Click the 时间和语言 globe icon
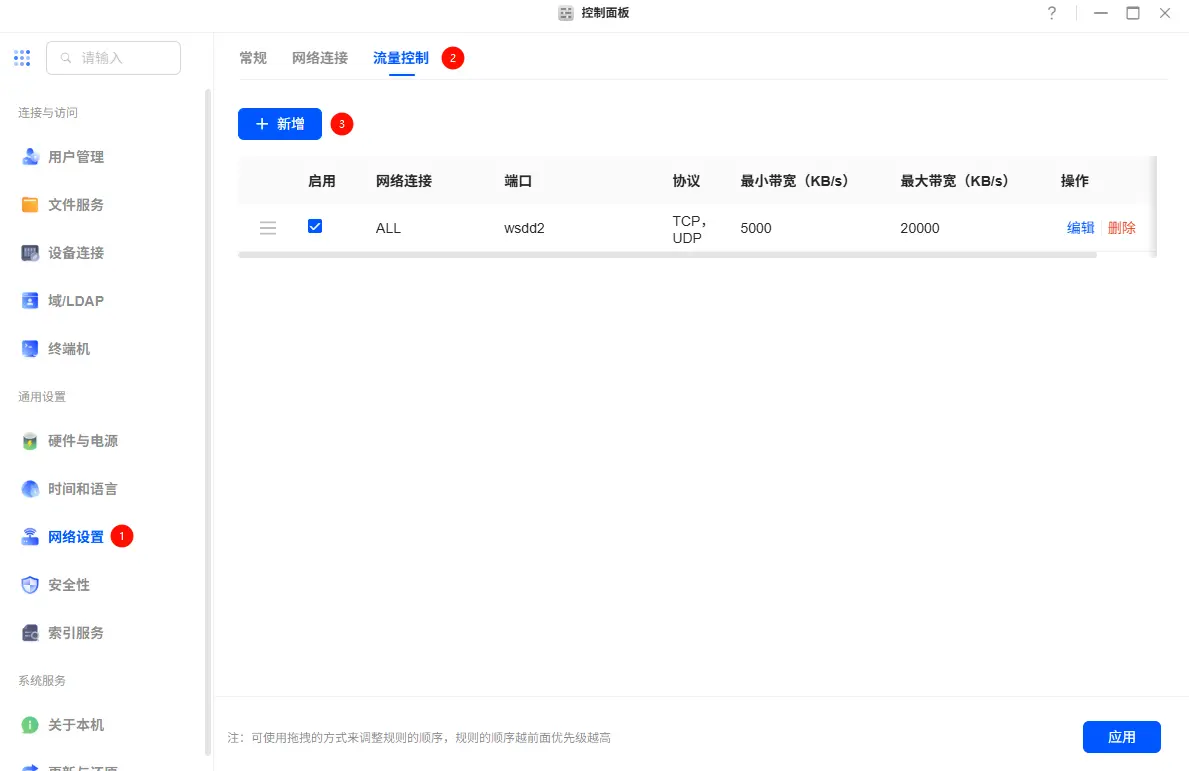The image size is (1189, 771). [x=30, y=489]
